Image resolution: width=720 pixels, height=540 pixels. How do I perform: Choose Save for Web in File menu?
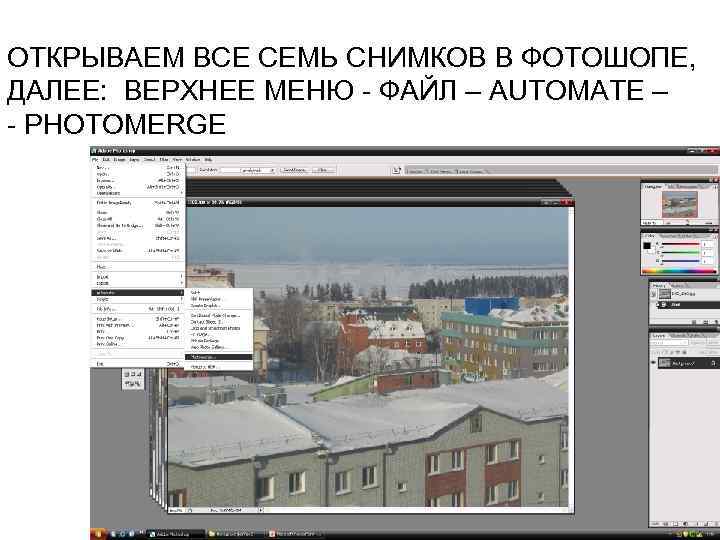coord(138,251)
